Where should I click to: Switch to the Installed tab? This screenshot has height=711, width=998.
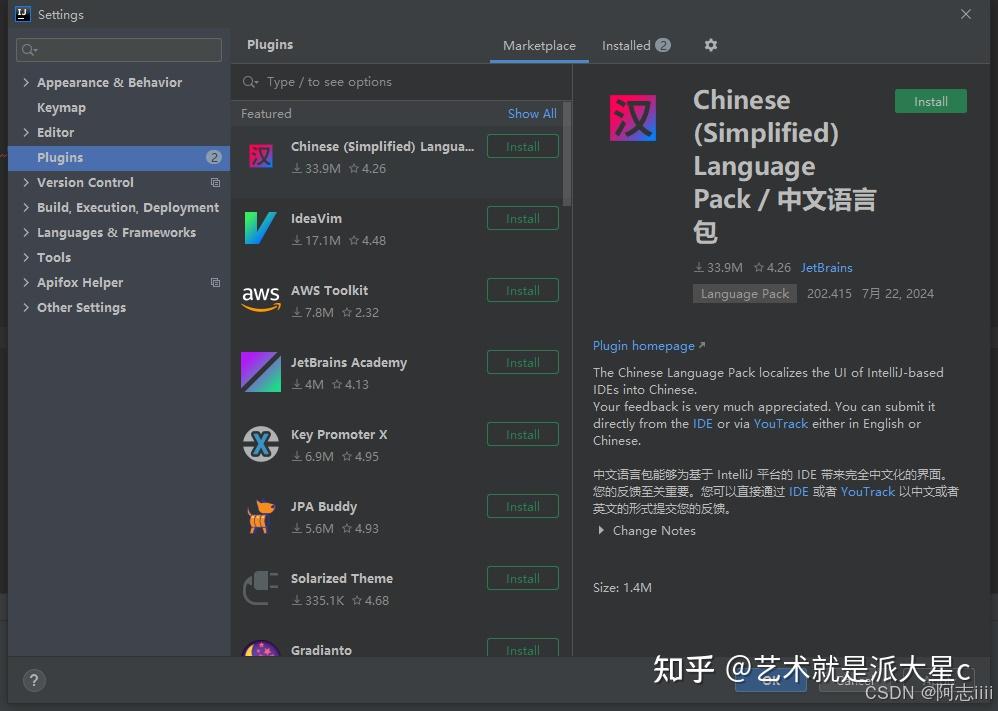click(x=636, y=46)
